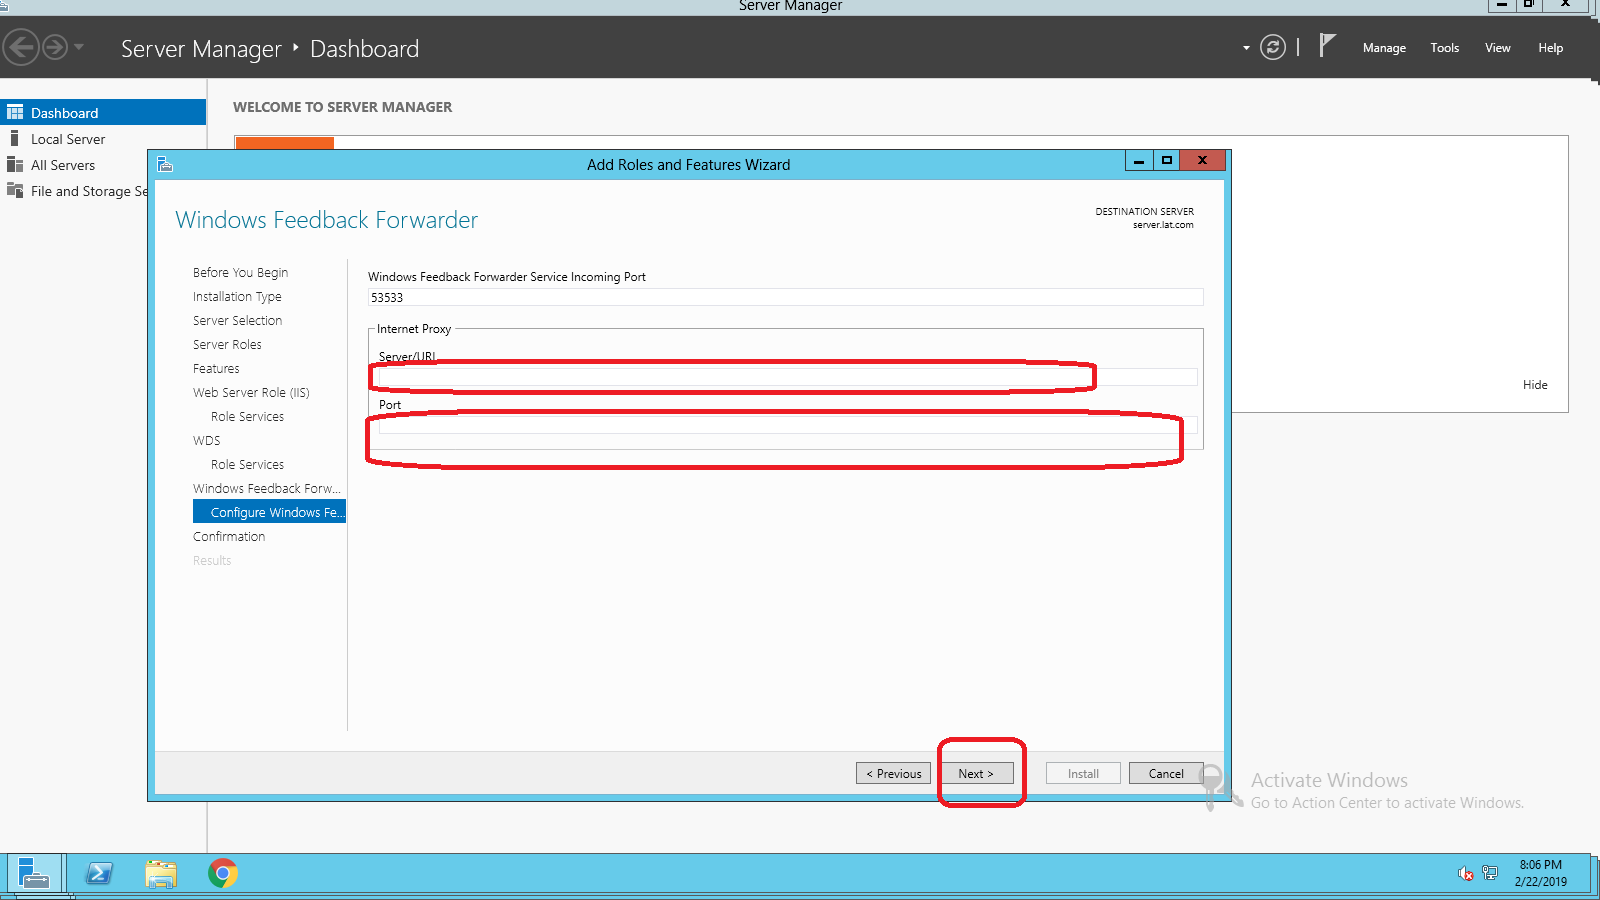Click the refresh dashboard icon
Screen dimensions: 1600x900
(x=1272, y=47)
